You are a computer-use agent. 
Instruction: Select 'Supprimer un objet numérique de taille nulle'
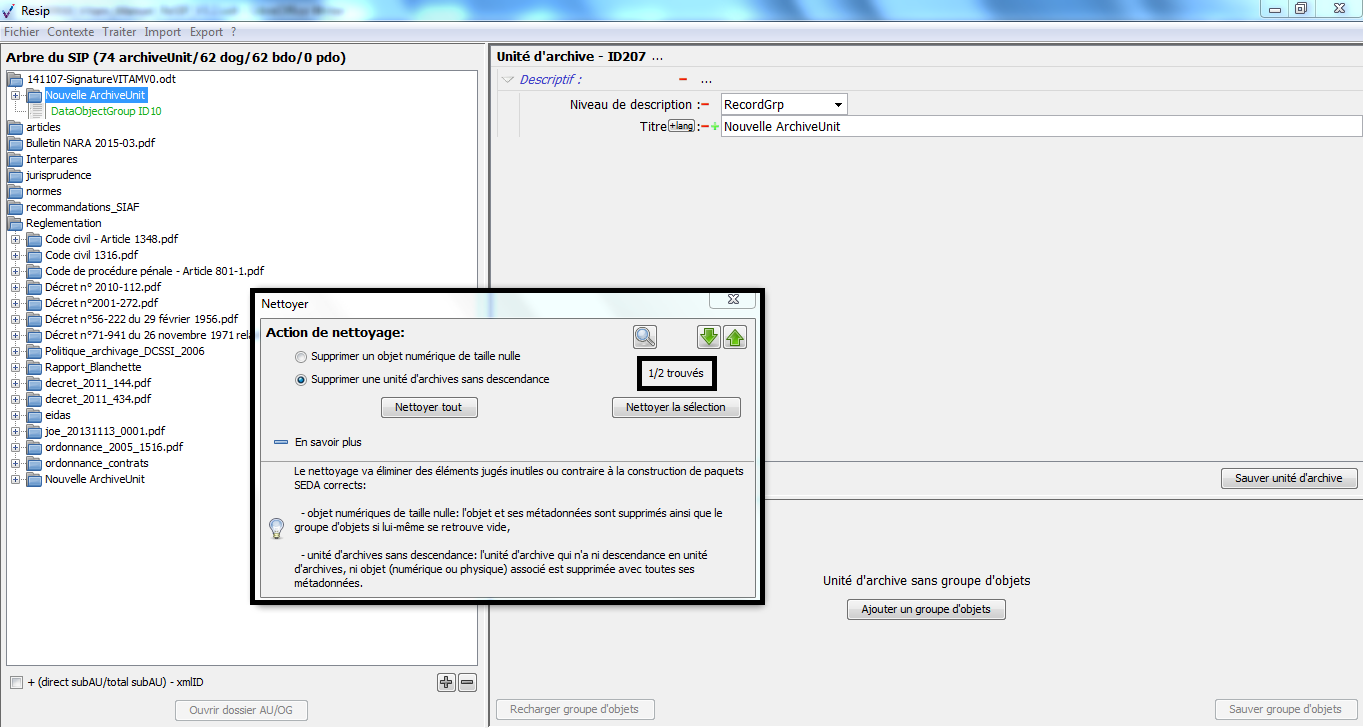301,356
